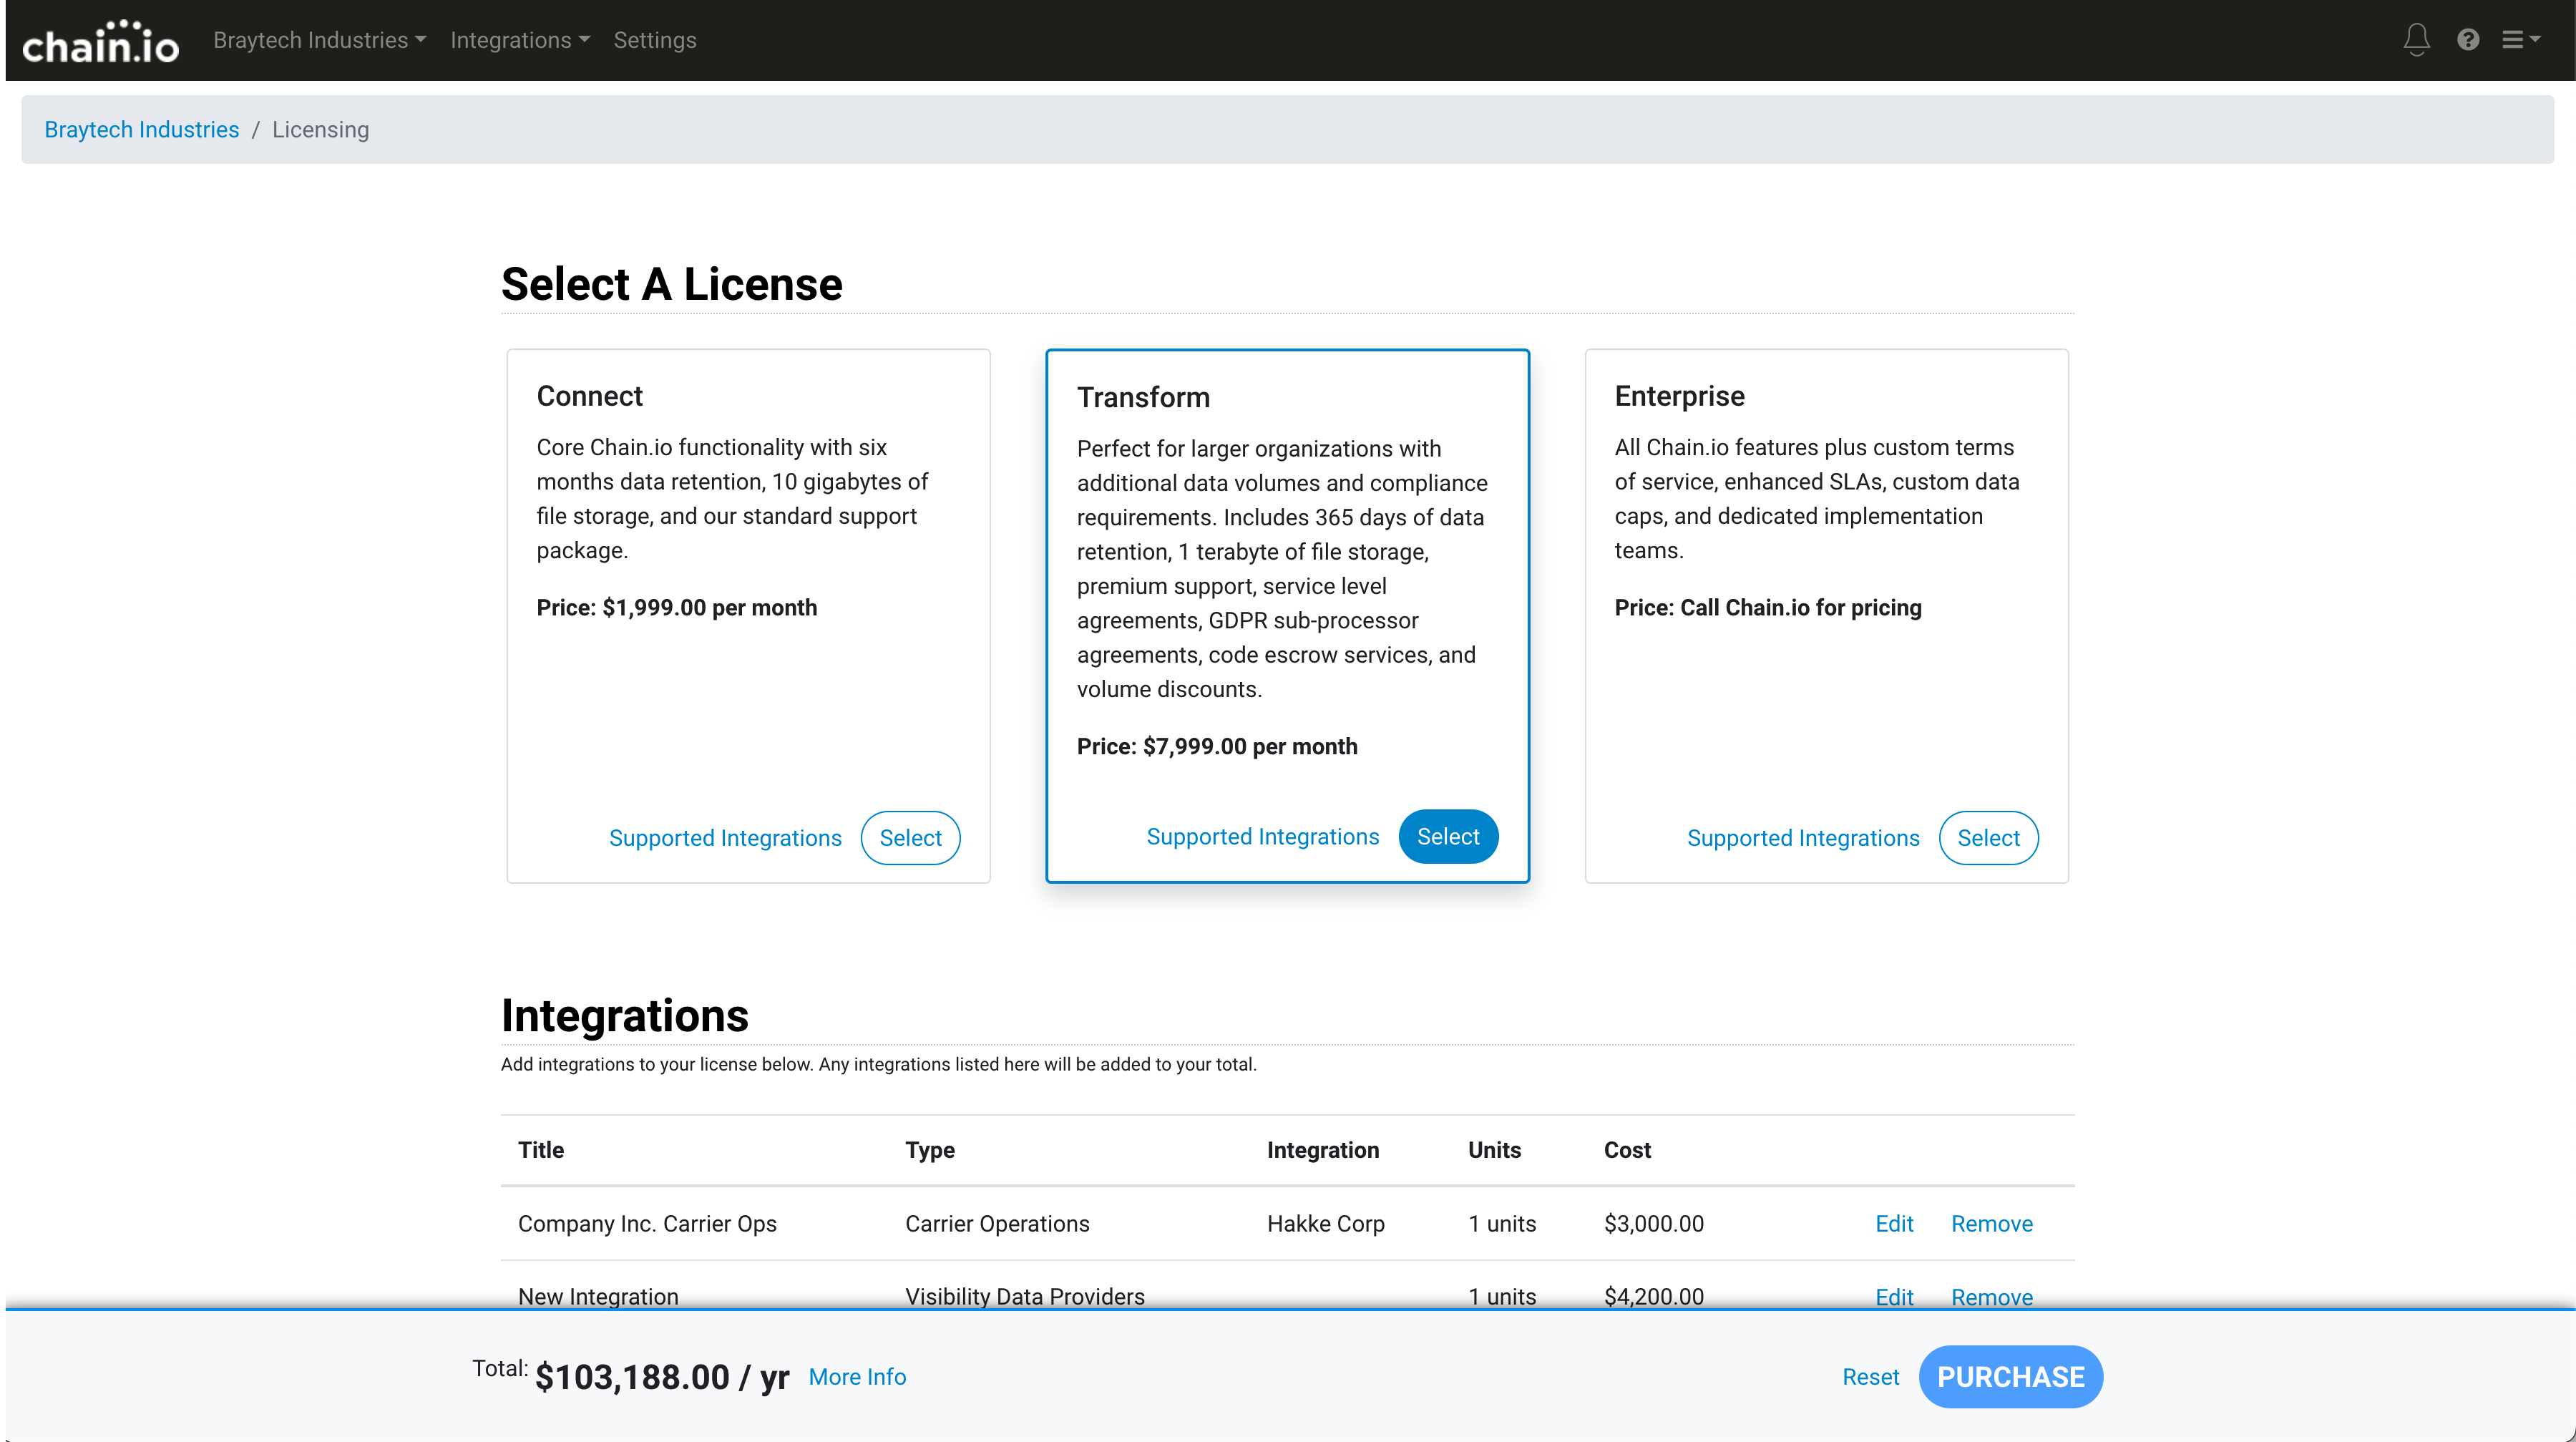The image size is (2576, 1442).
Task: Remove the Company Inc. Carrier Ops integration
Action: click(x=1991, y=1224)
